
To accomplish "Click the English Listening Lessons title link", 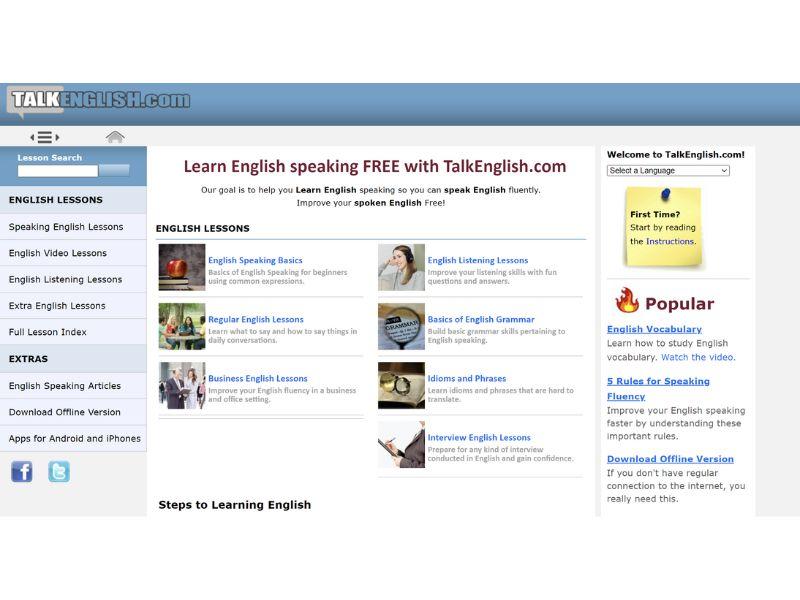I will tap(478, 260).
